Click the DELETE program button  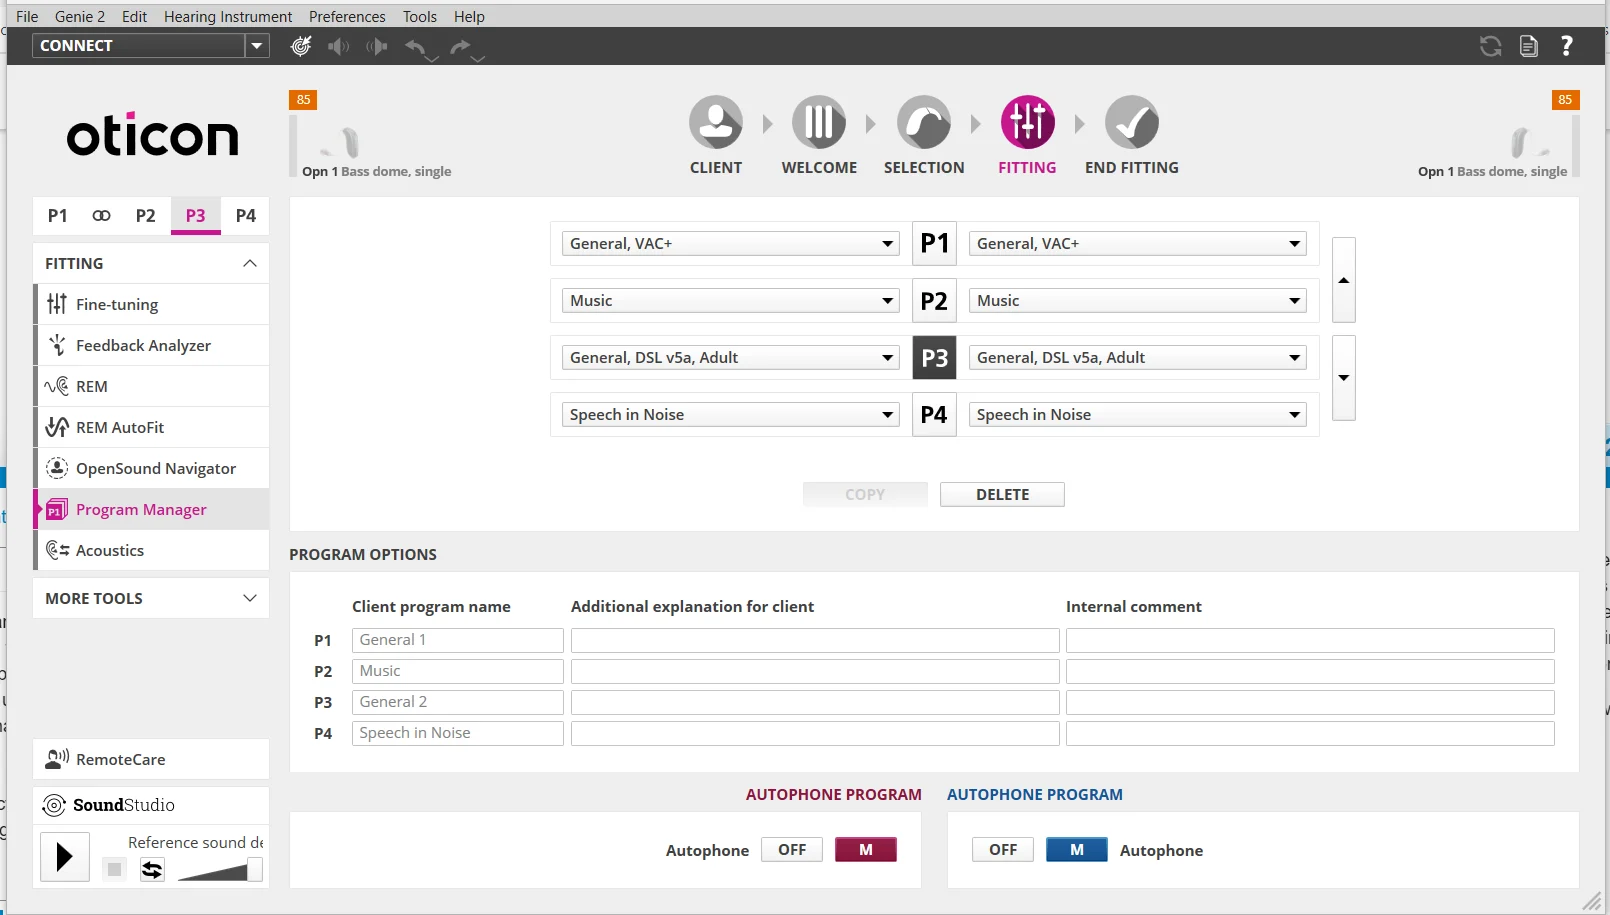[1002, 494]
